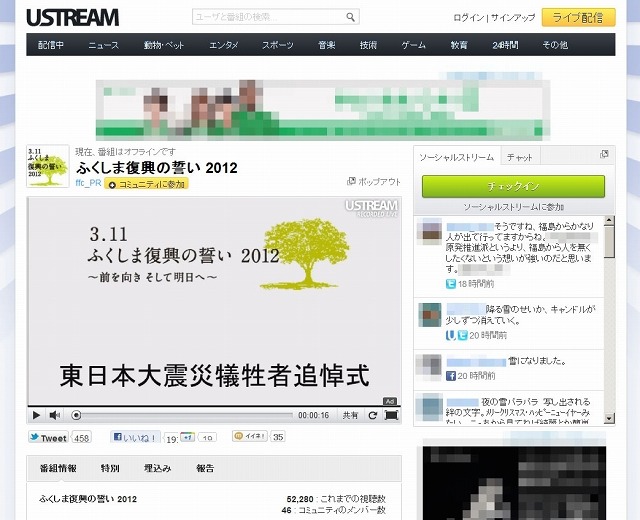
Task: Click the scrollbar down arrow in social stream
Action: [x=609, y=418]
